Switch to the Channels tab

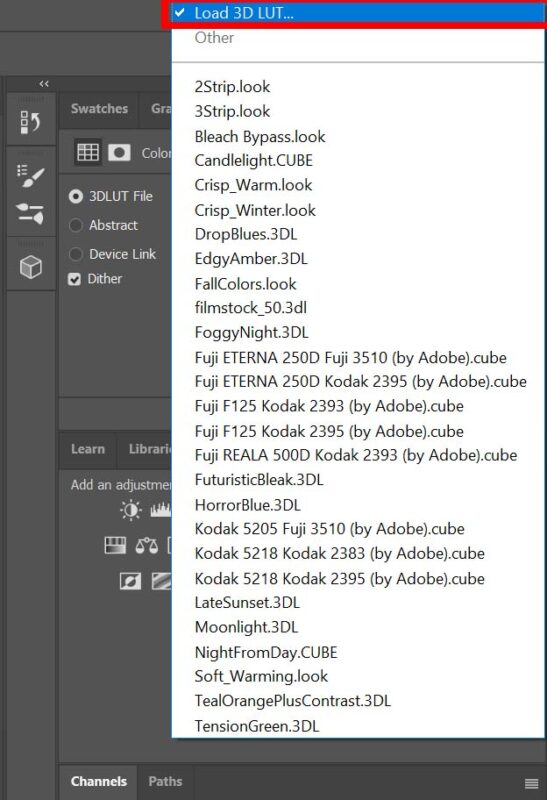point(98,781)
